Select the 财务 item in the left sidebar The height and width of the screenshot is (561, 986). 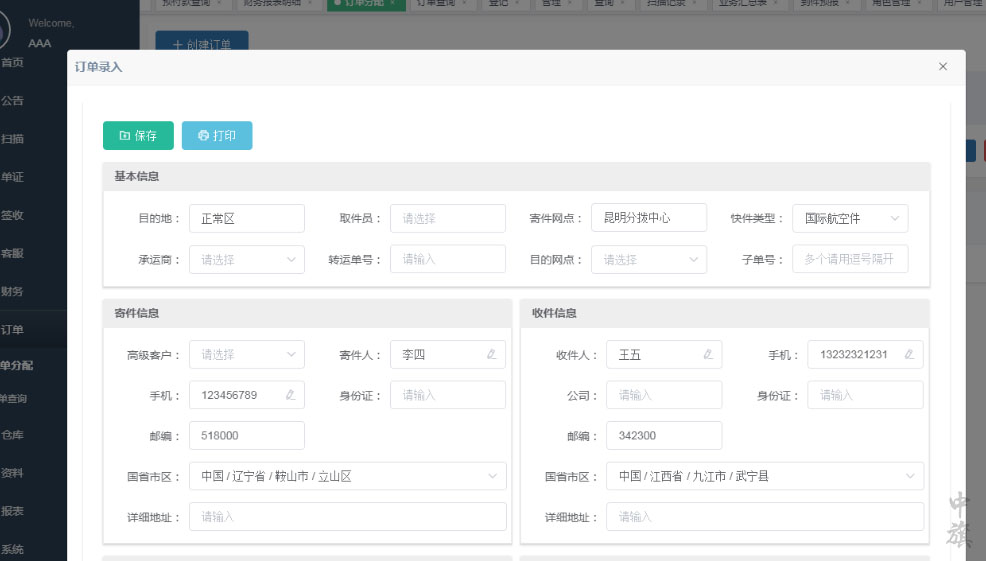(13, 292)
